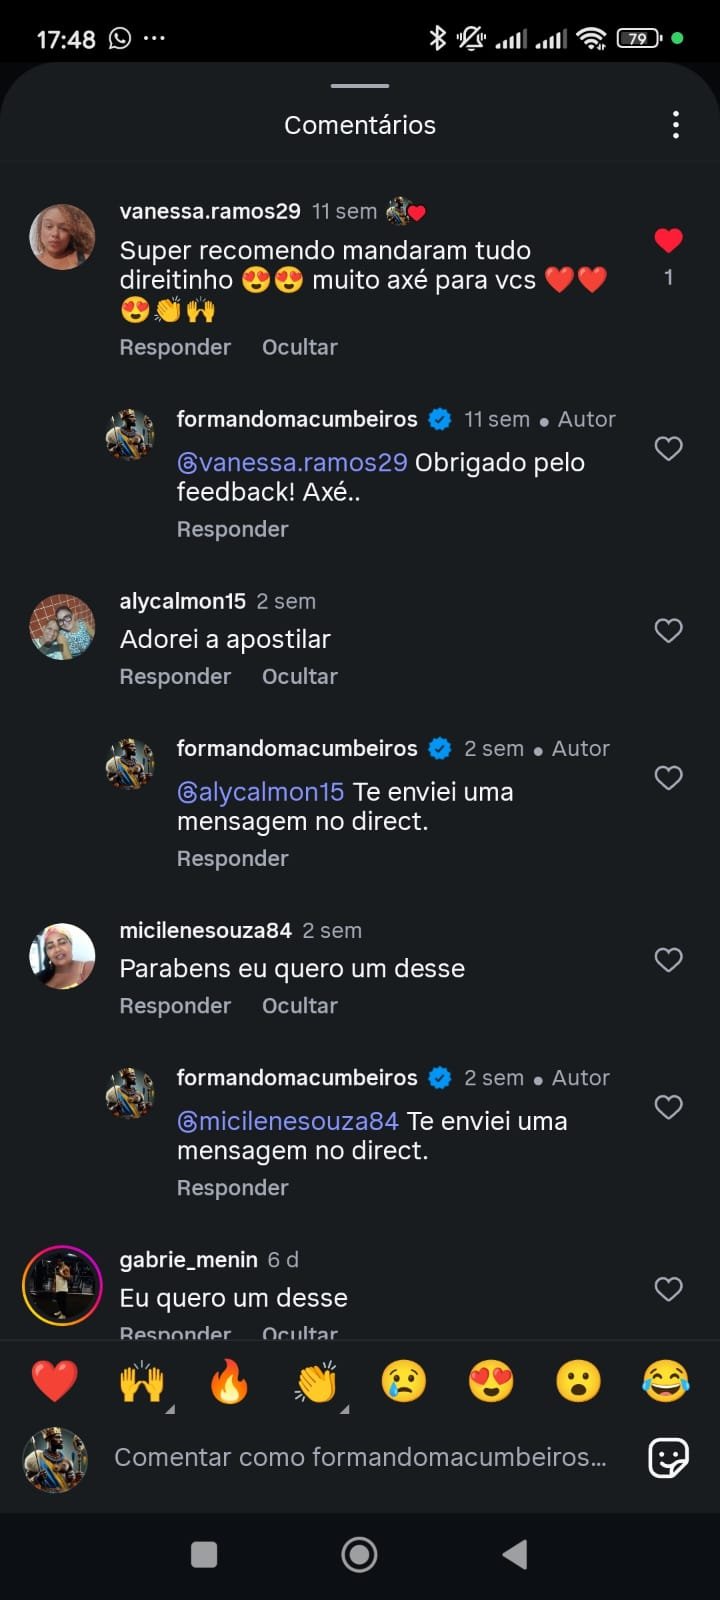Image resolution: width=720 pixels, height=1600 pixels.
Task: Like micilenesouza84's comment with heart
Action: tap(668, 960)
